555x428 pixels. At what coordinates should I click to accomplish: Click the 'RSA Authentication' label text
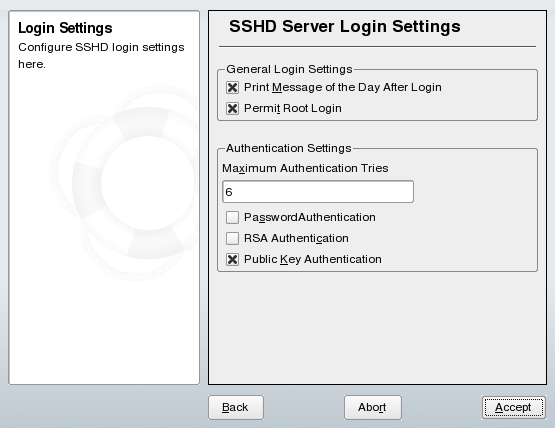tap(296, 238)
